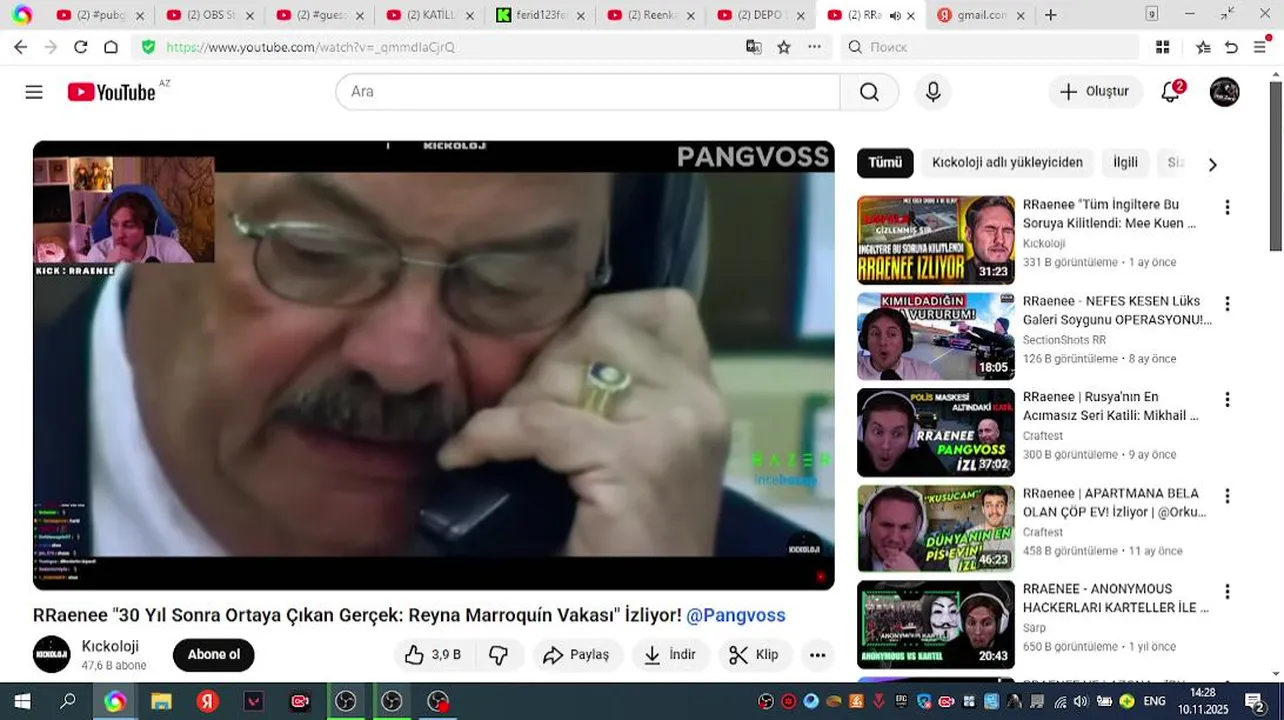The height and width of the screenshot is (720, 1284).
Task: Open Kıckoloji channel name link
Action: (110, 646)
